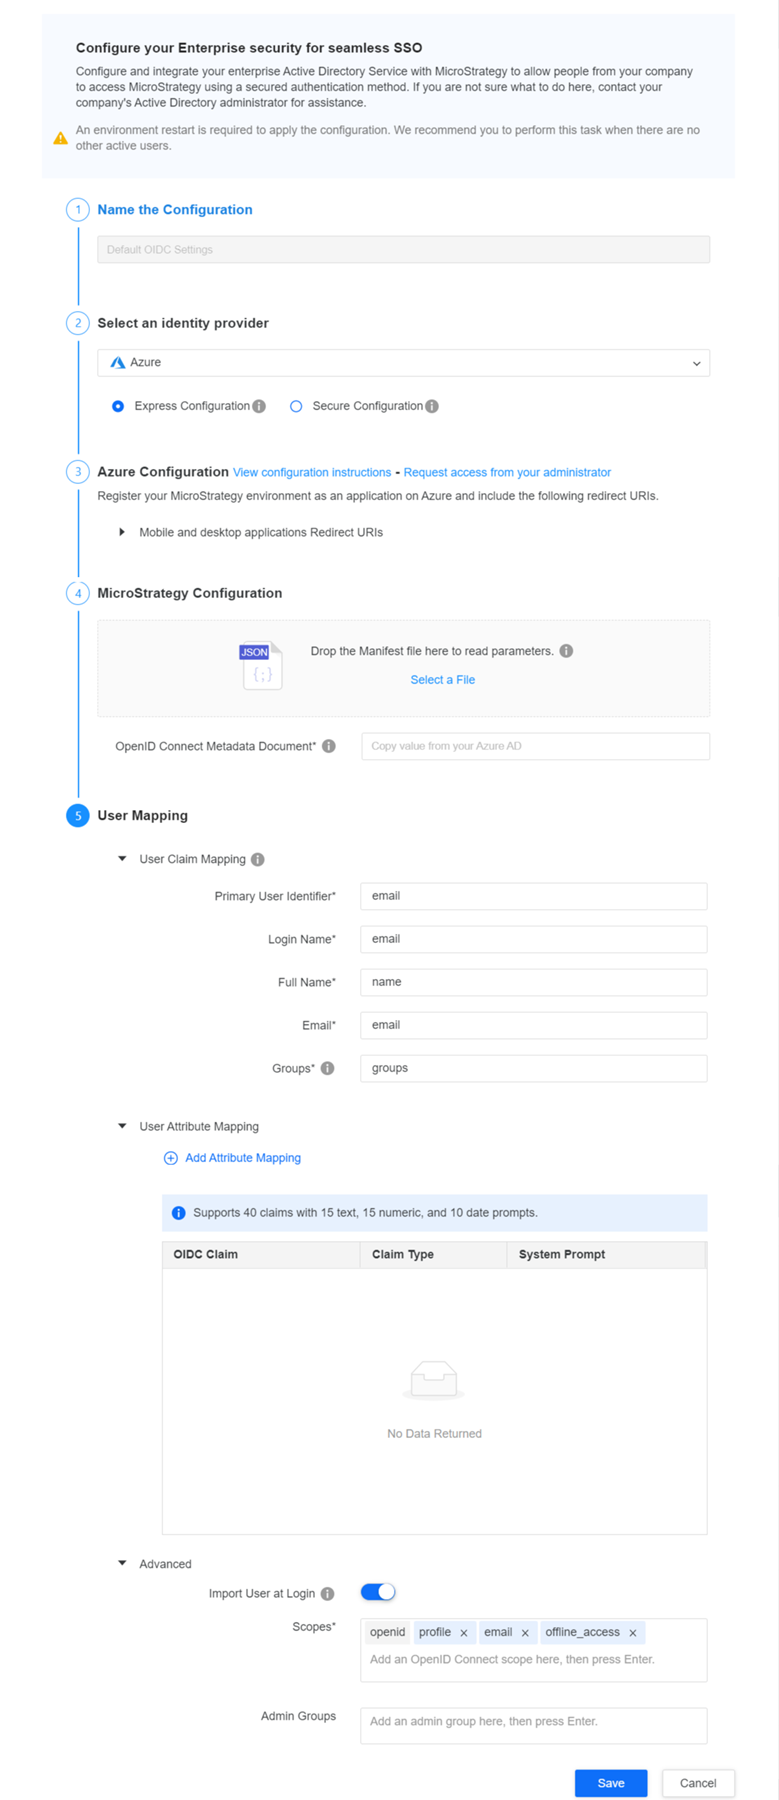Select Express Configuration radio button
This screenshot has height=1800, width=779.
tap(118, 406)
